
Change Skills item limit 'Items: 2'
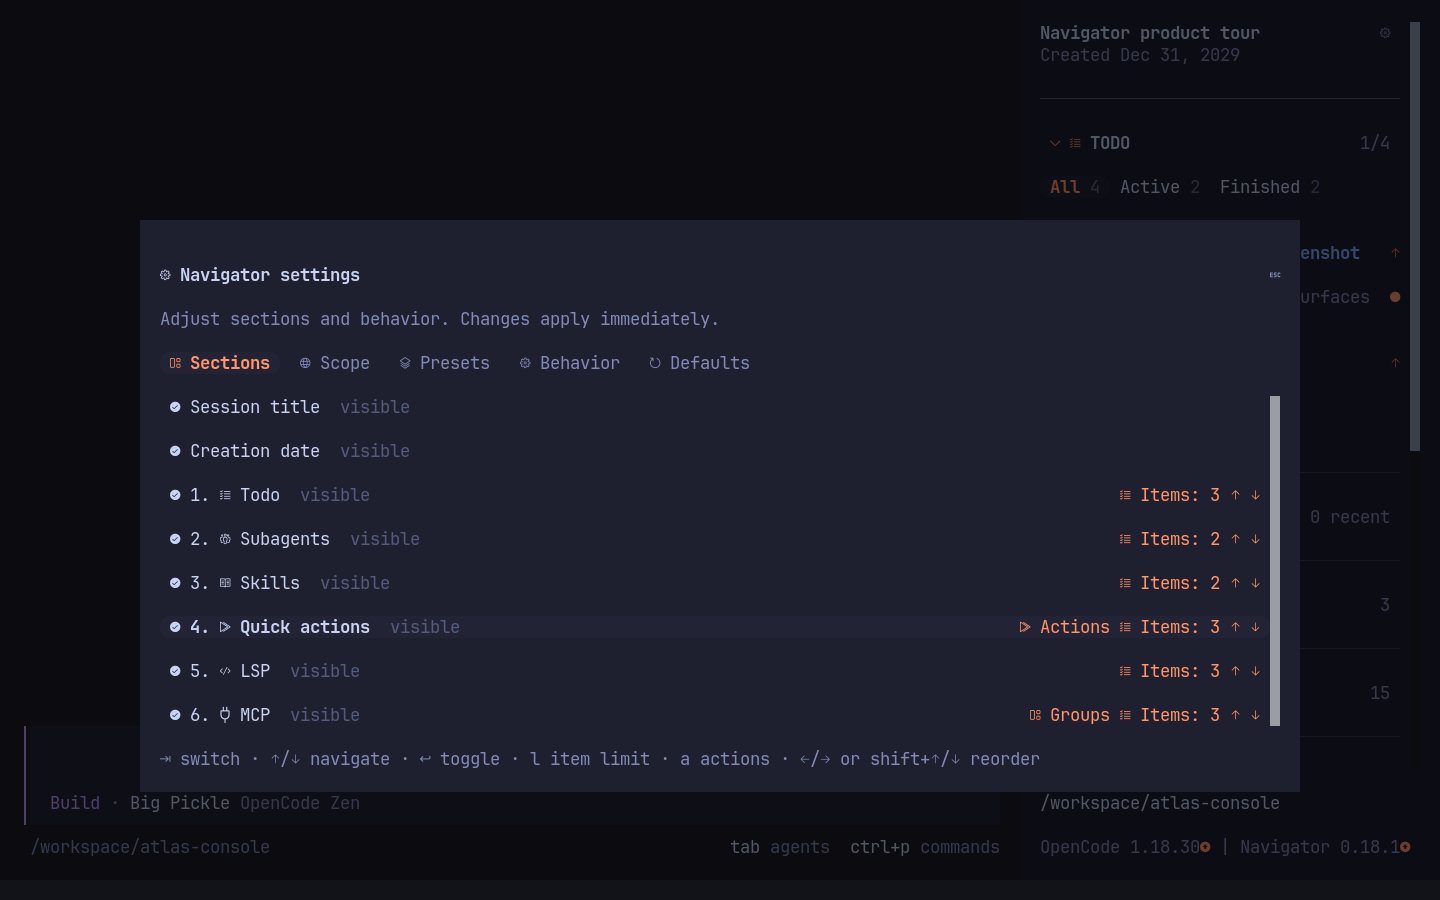click(1170, 583)
